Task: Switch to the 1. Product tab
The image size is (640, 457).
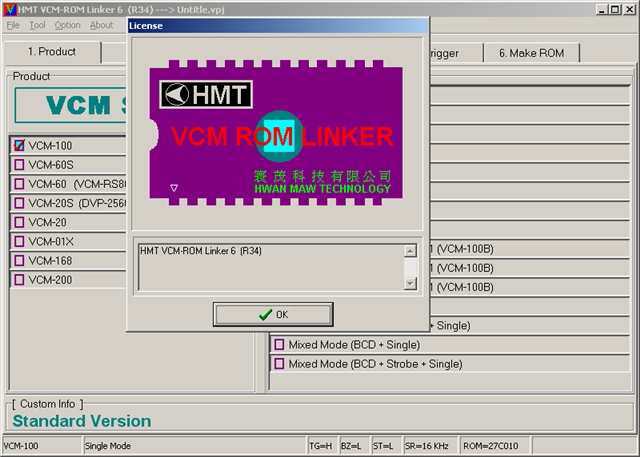Action: pos(52,52)
